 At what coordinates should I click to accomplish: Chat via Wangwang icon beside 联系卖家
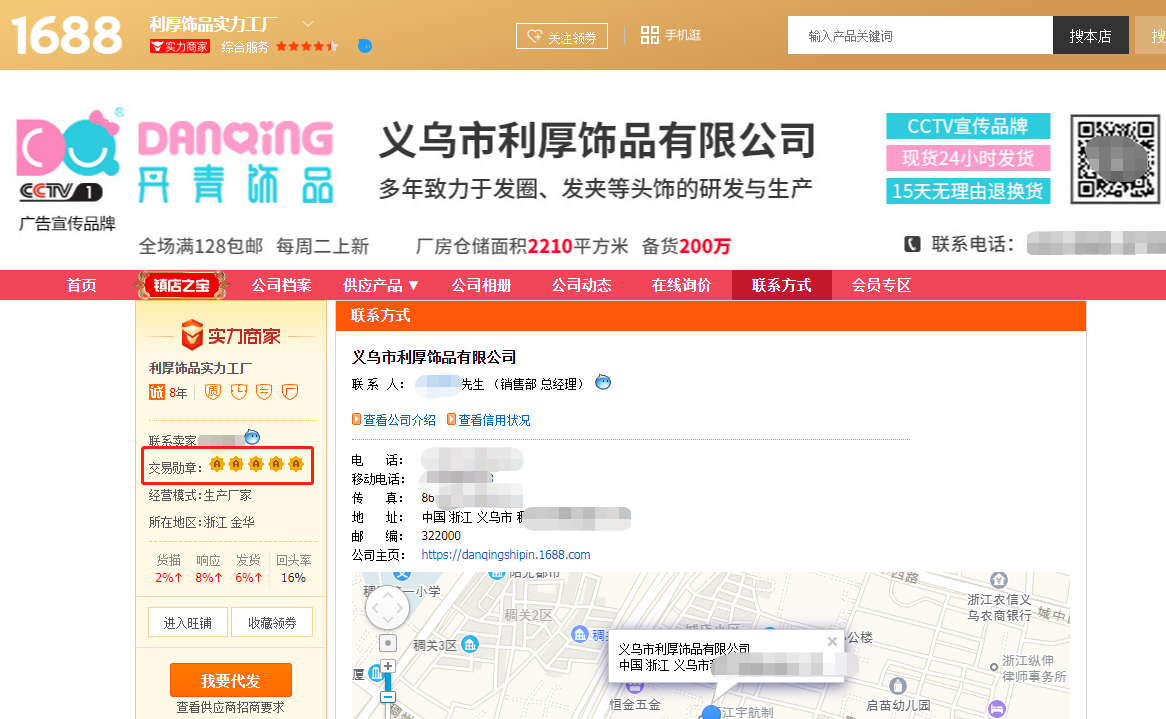pyautogui.click(x=252, y=437)
